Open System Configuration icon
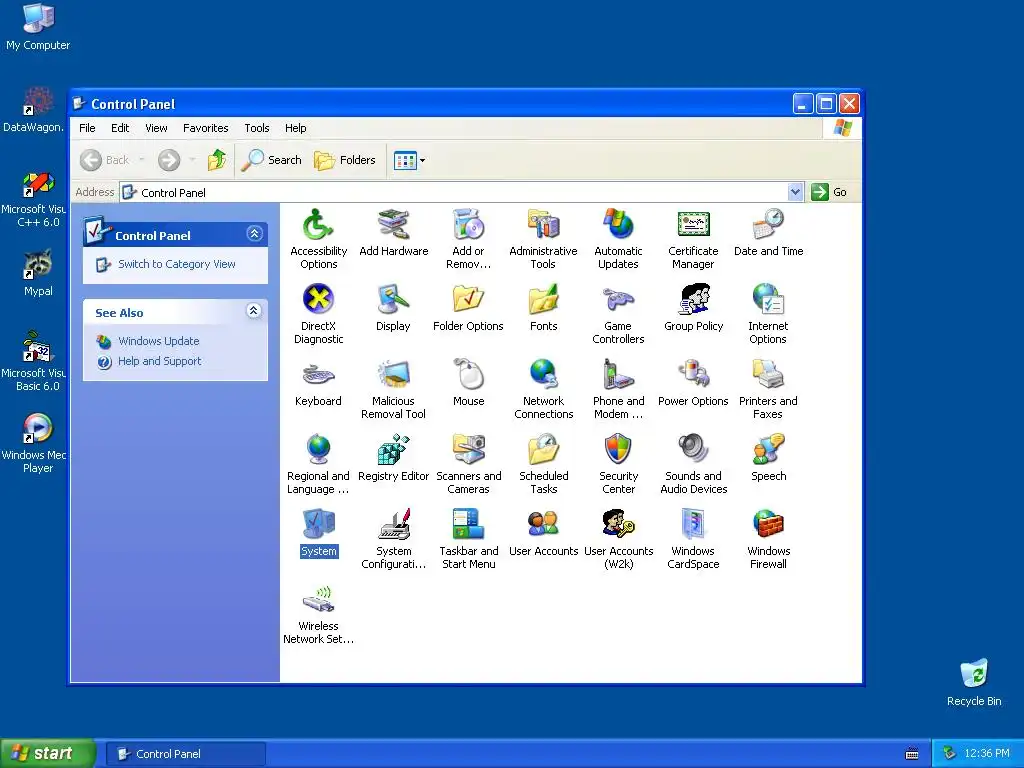This screenshot has height=768, width=1024. coord(393,539)
